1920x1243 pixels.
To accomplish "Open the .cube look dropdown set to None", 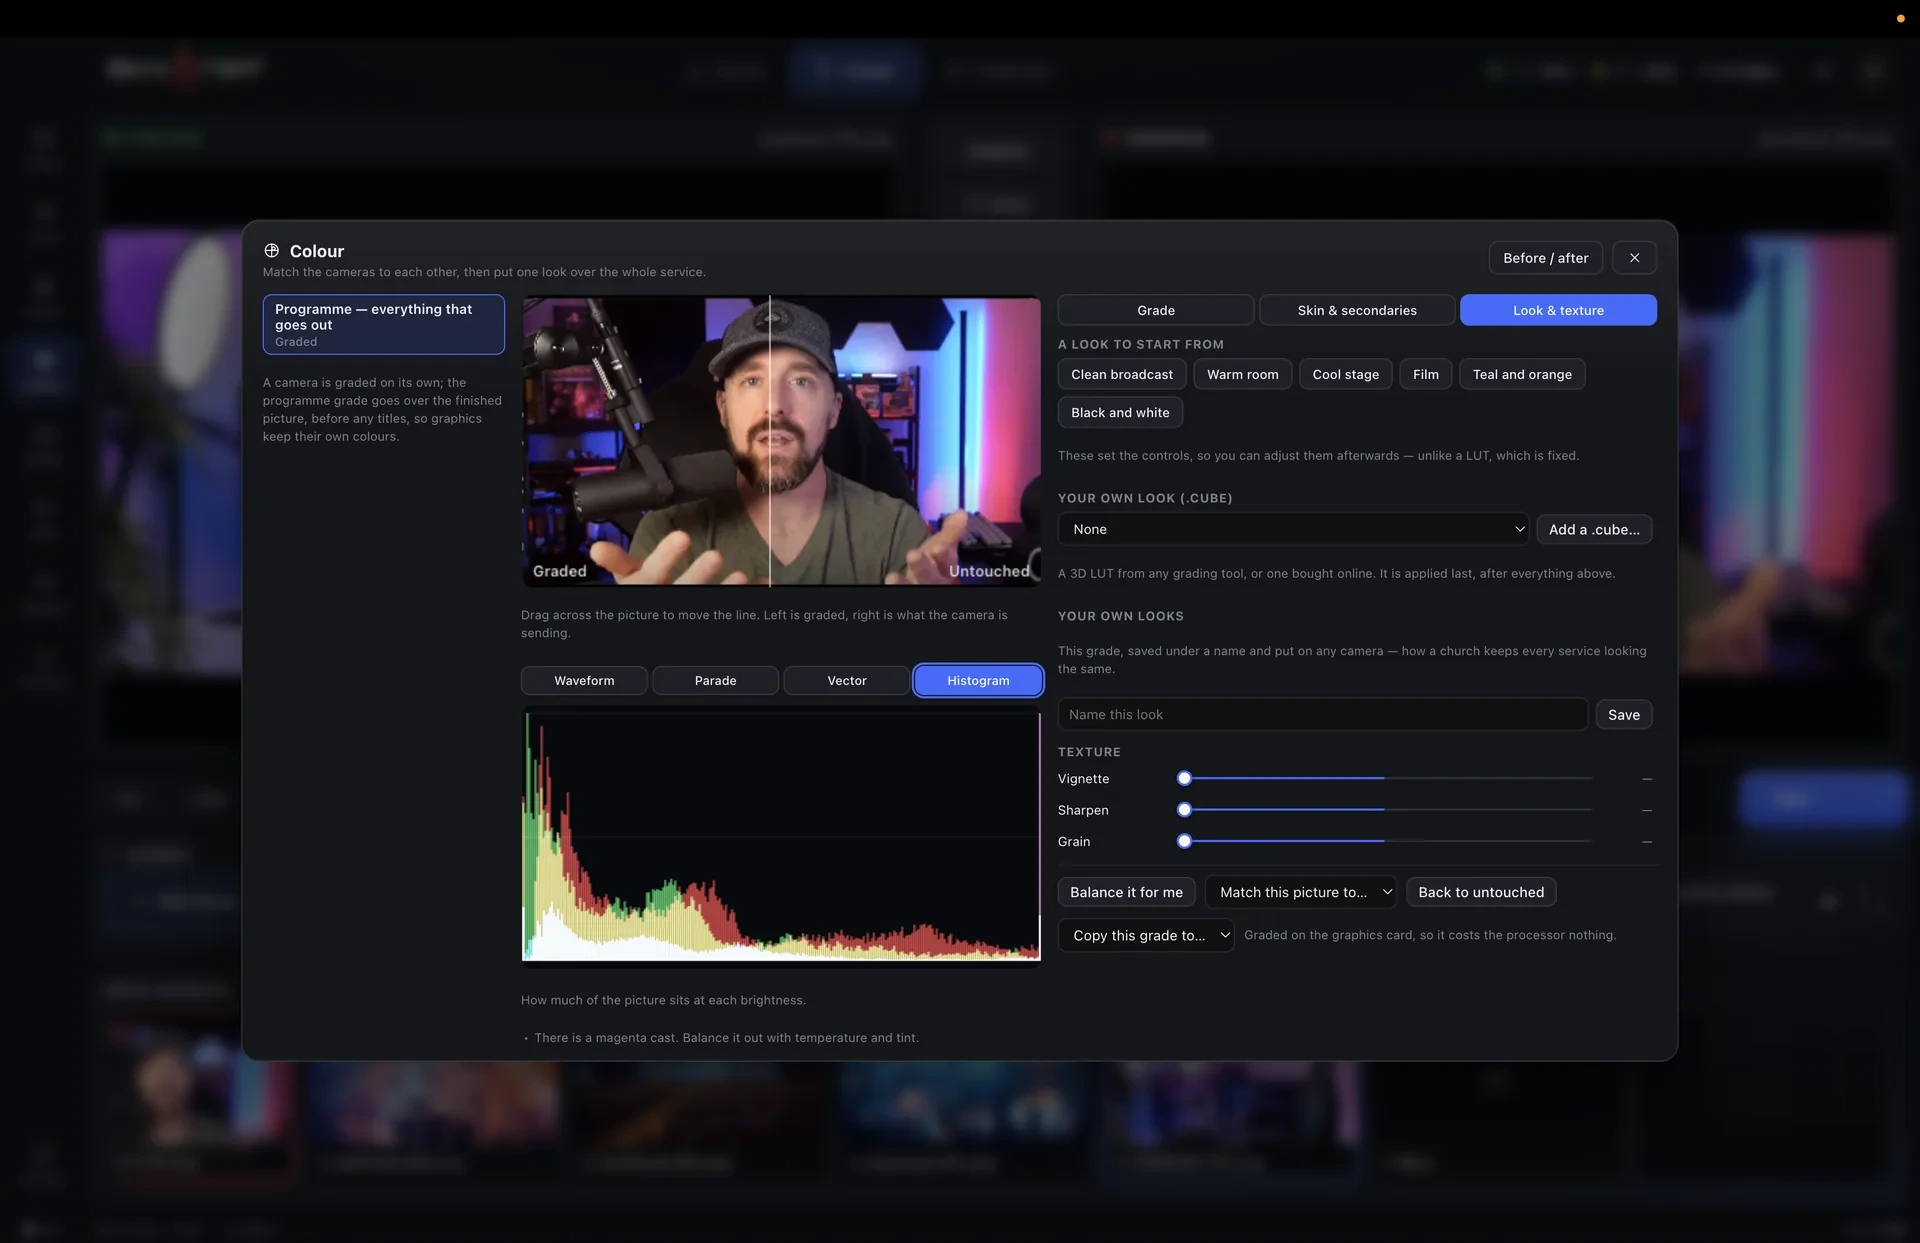I will tap(1294, 529).
